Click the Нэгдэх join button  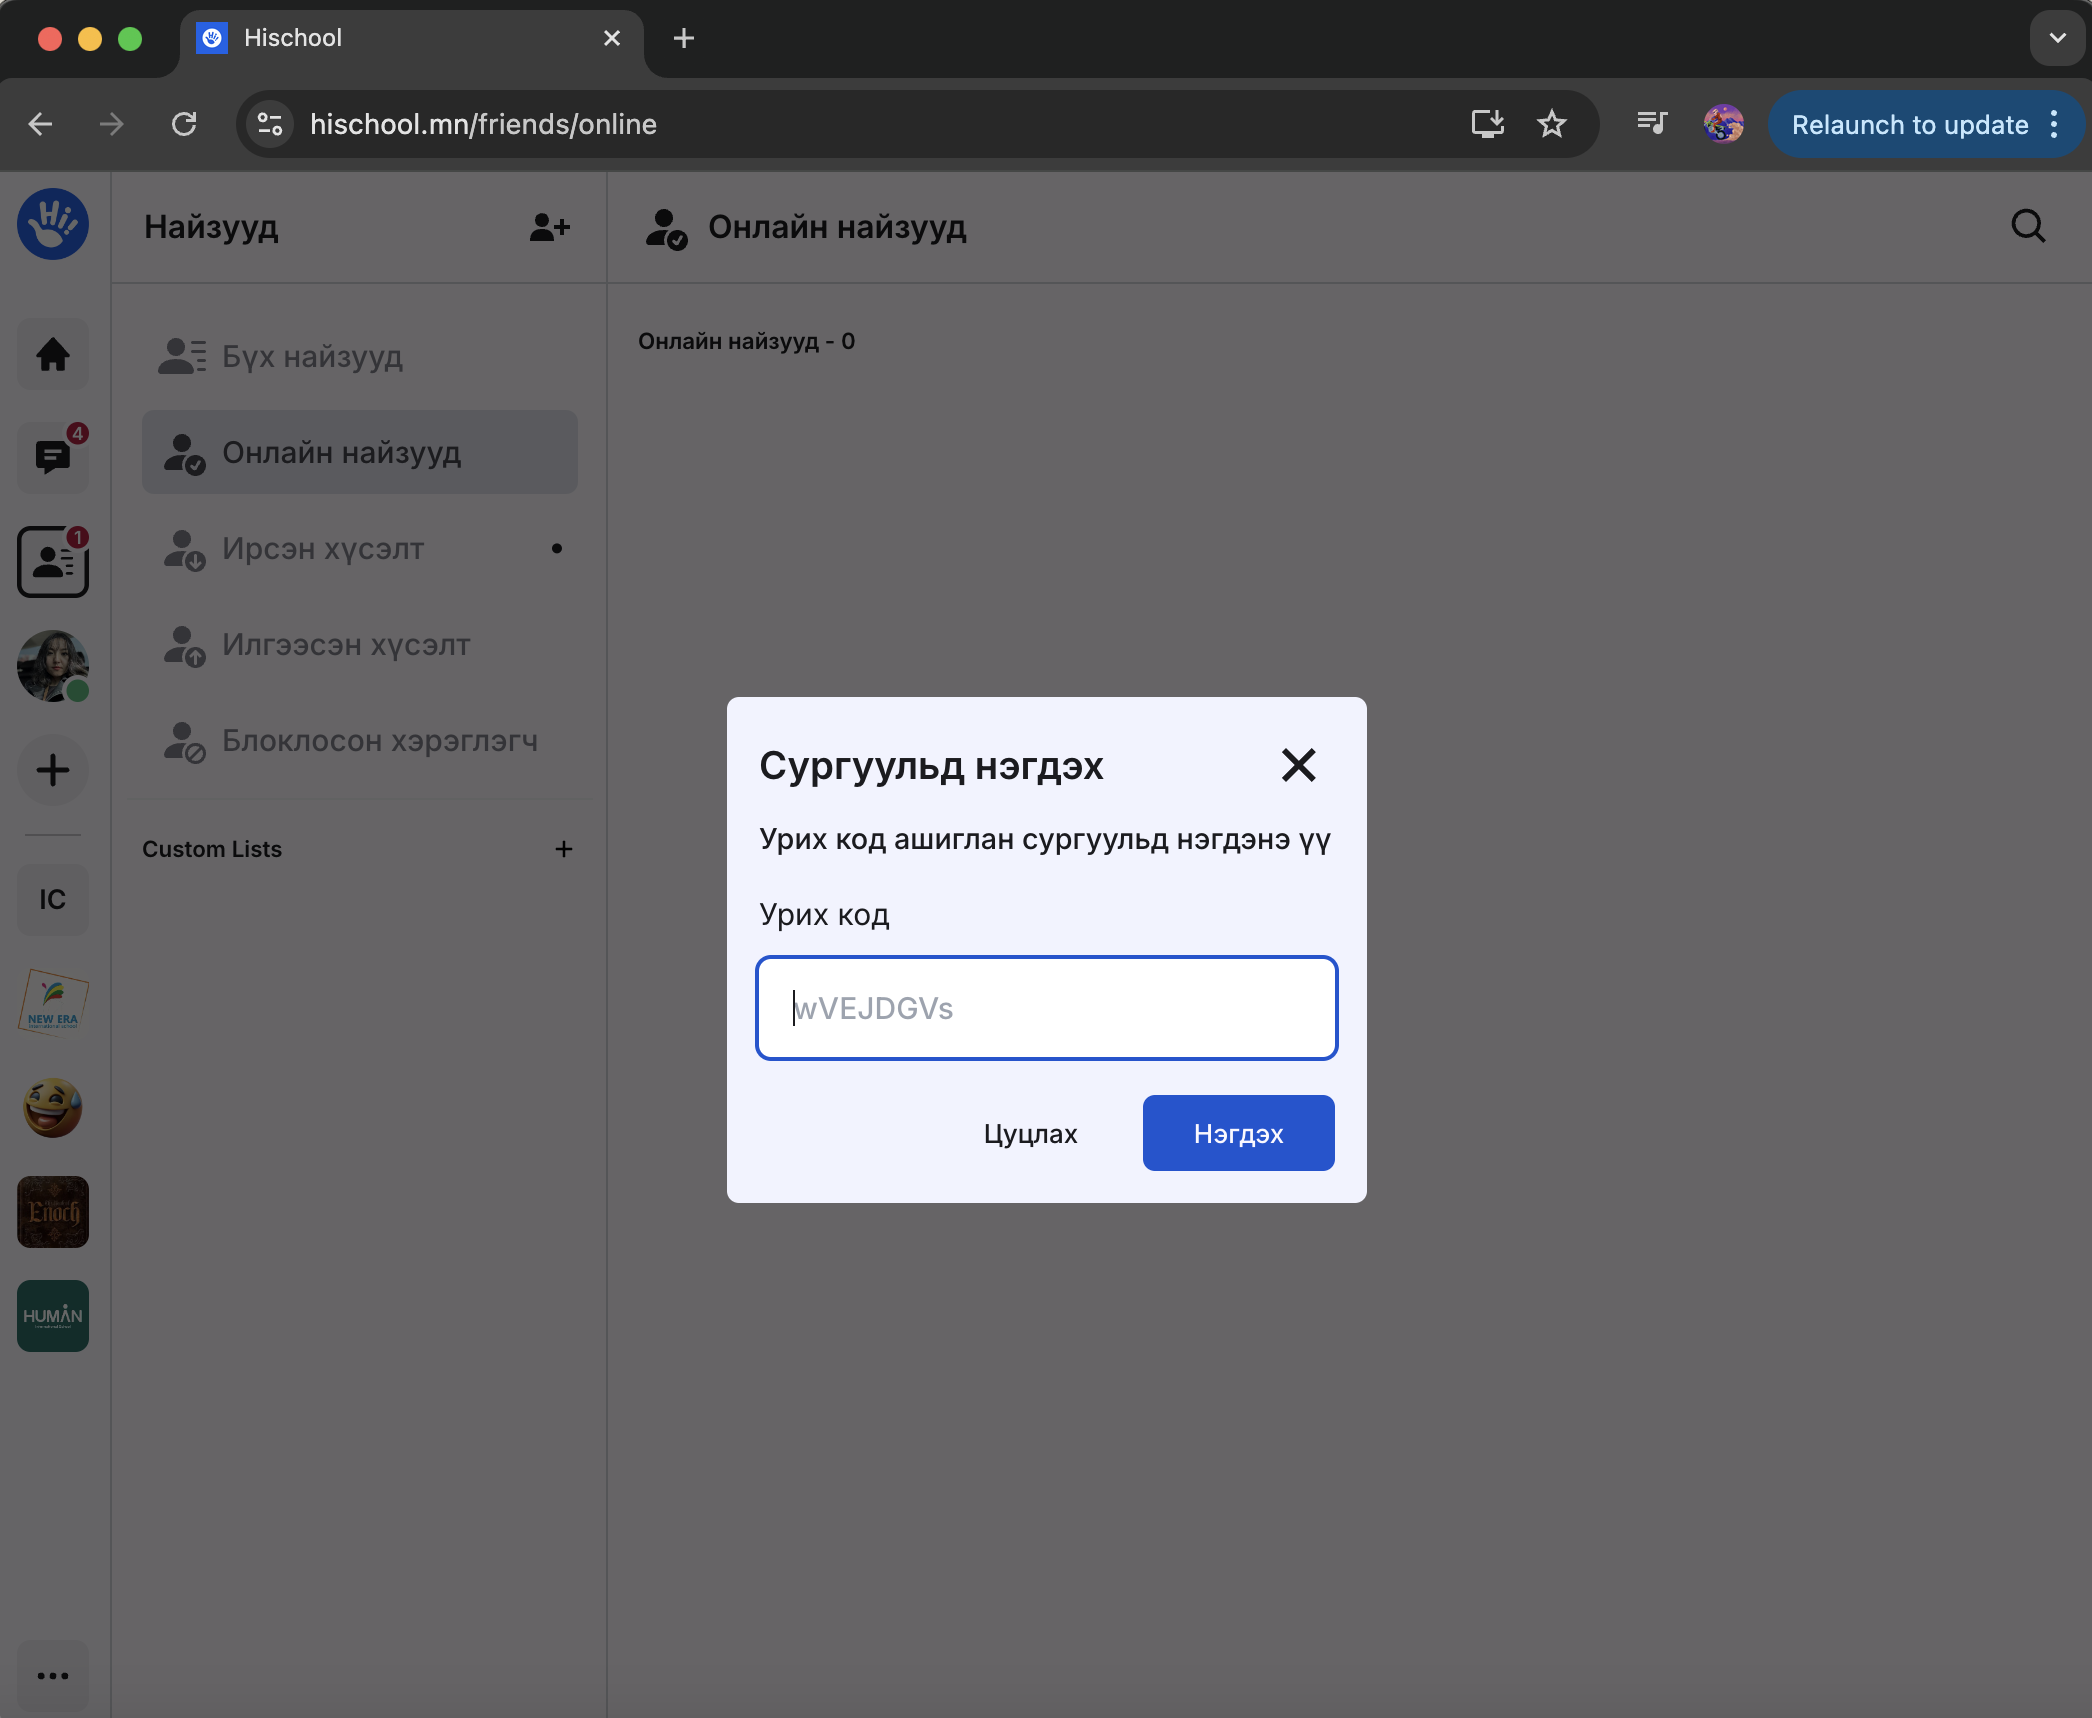[x=1238, y=1133]
